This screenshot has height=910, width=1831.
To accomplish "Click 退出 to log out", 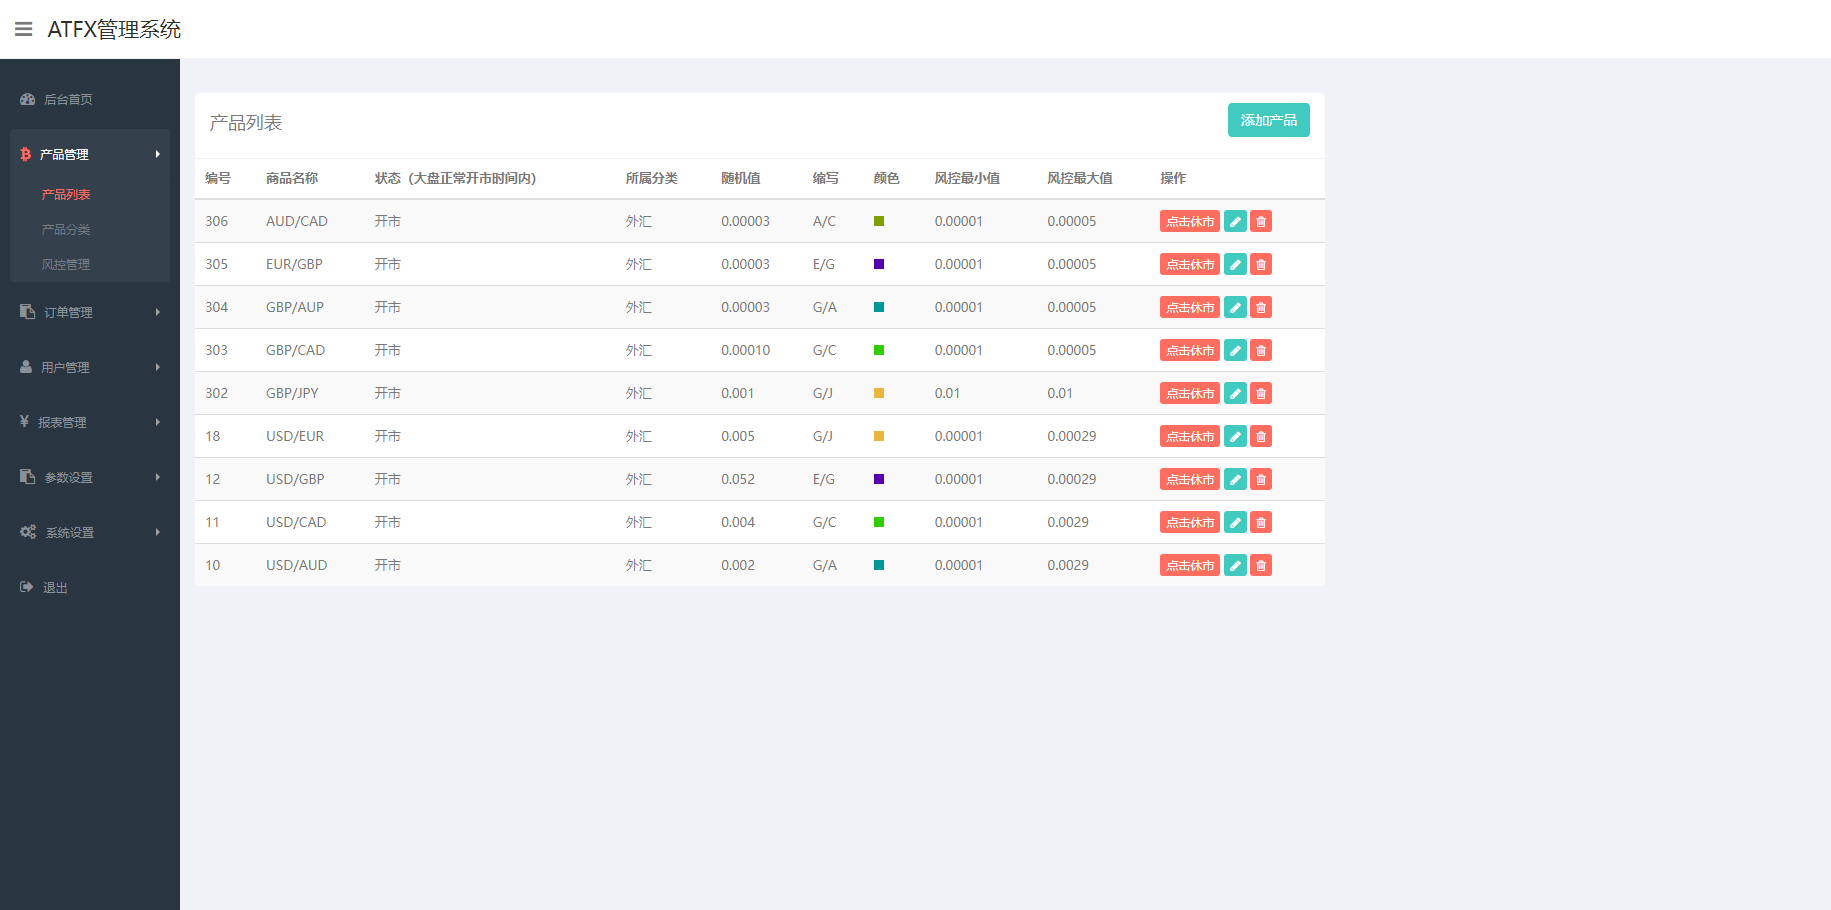I will [55, 587].
